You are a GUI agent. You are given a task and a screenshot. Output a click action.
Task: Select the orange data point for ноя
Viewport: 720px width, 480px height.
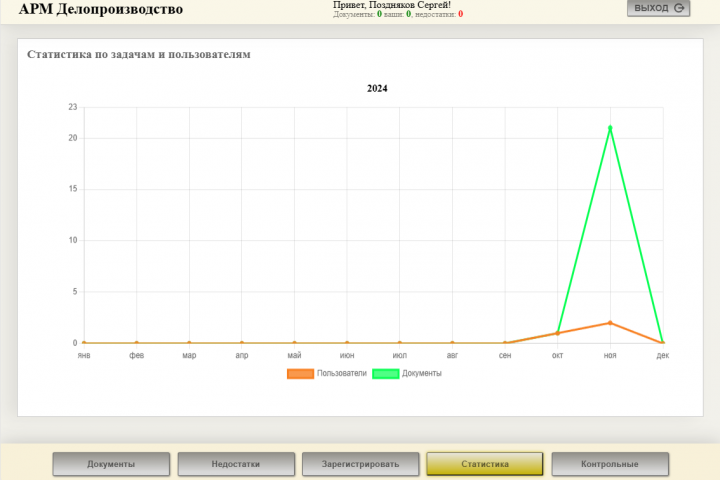(x=610, y=323)
